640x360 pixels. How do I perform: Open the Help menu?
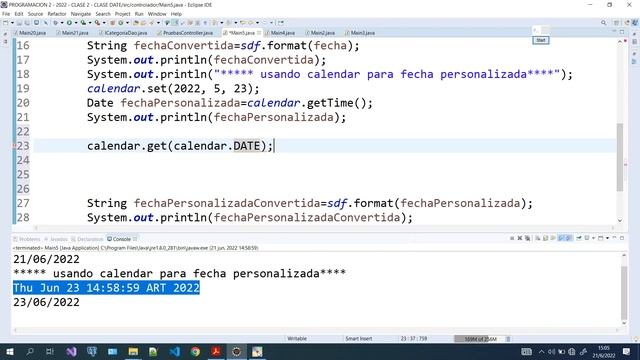(176, 14)
